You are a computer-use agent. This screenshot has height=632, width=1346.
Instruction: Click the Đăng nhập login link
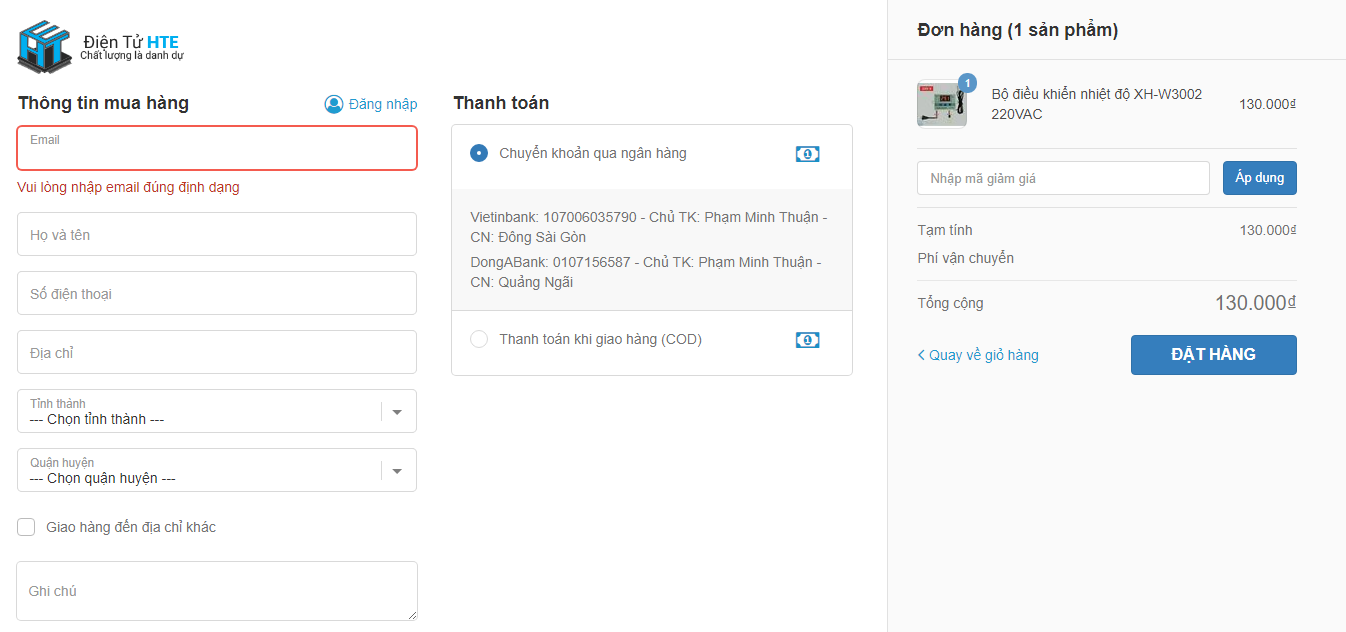(383, 104)
